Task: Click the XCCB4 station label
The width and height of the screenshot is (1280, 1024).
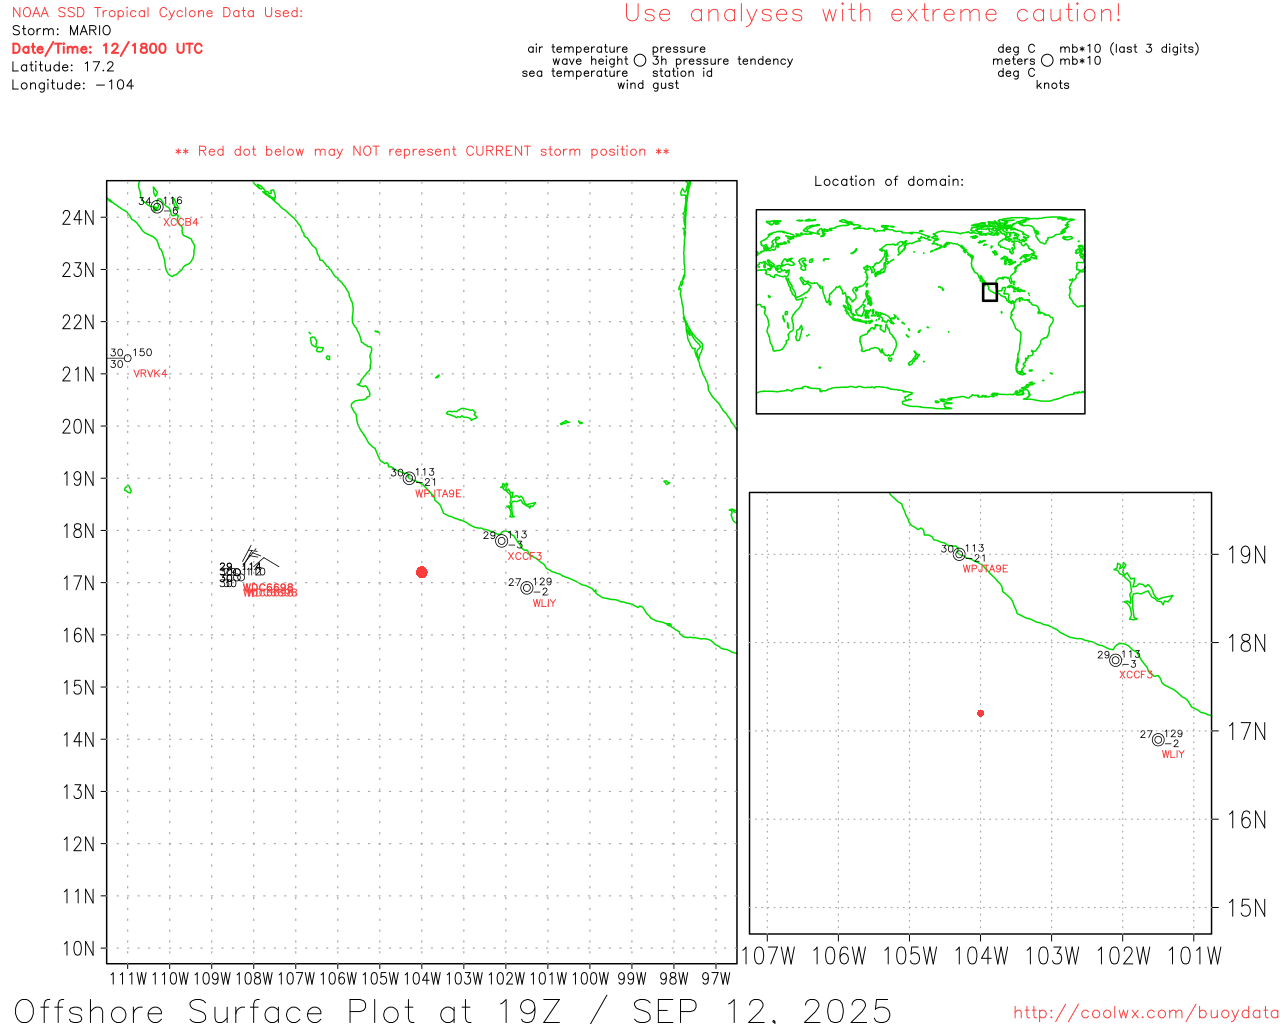Action: tap(181, 222)
